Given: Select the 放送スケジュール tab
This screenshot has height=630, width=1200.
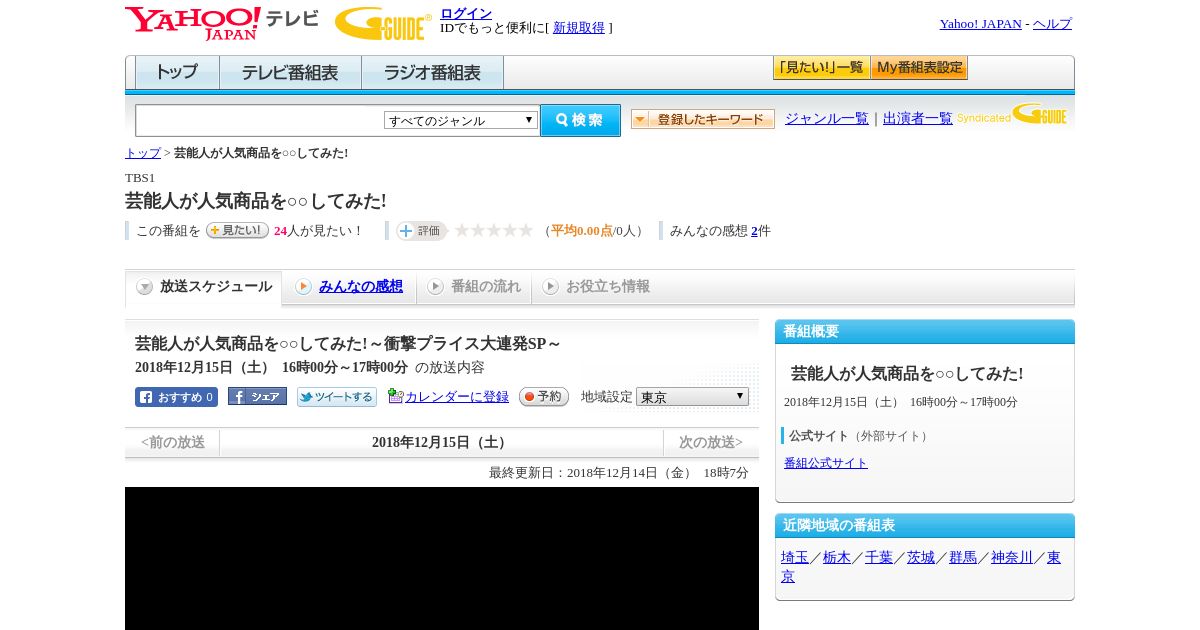Looking at the screenshot, I should click(204, 287).
